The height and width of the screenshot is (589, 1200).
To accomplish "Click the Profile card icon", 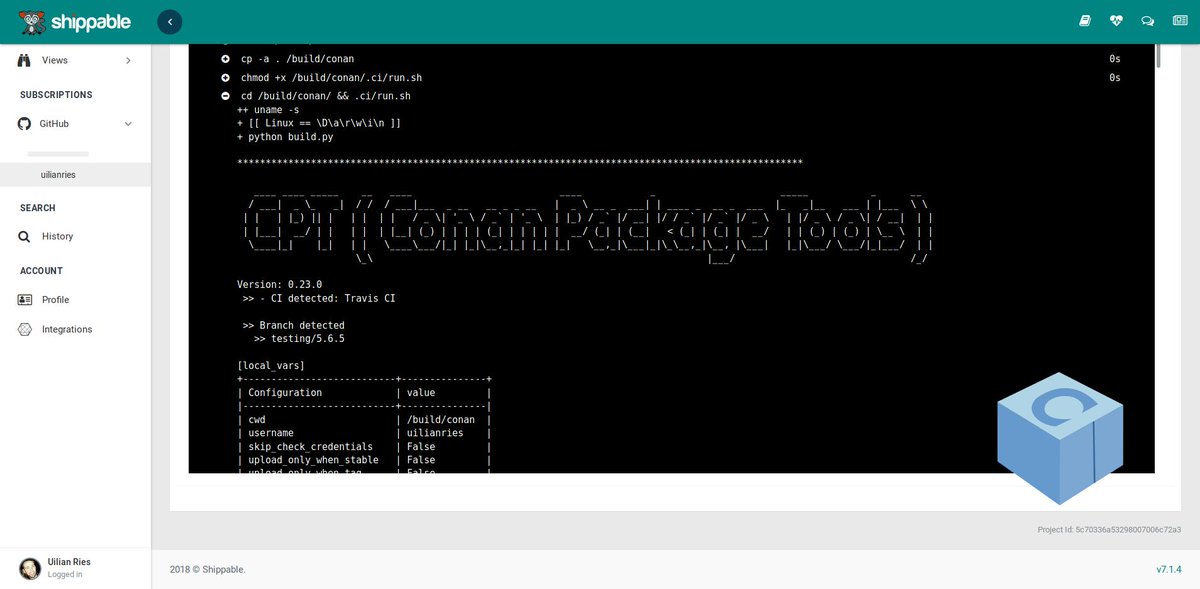I will pos(24,300).
